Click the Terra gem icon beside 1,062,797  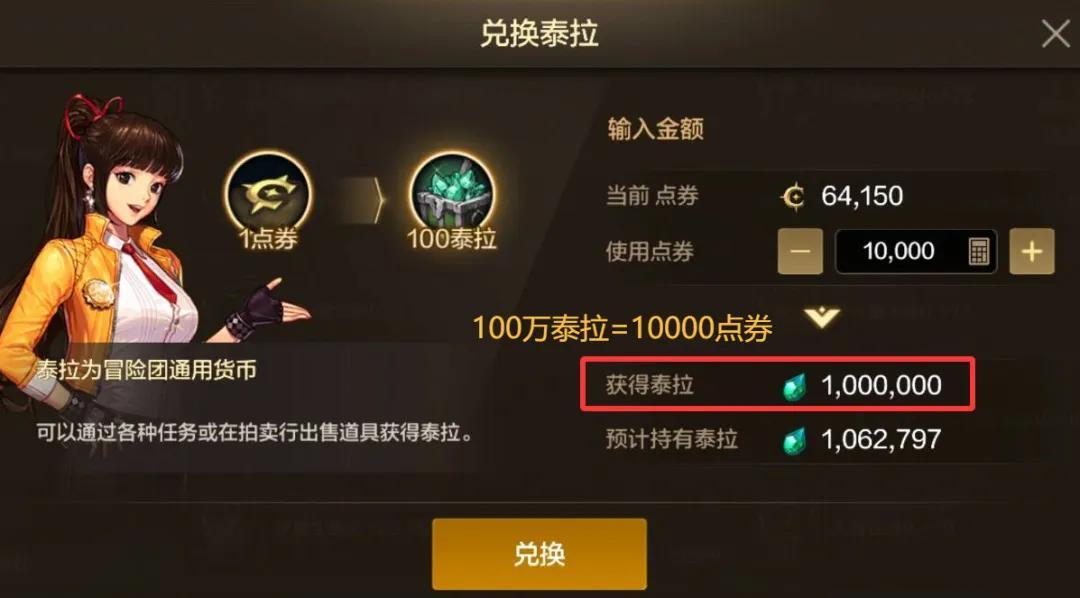click(x=794, y=440)
